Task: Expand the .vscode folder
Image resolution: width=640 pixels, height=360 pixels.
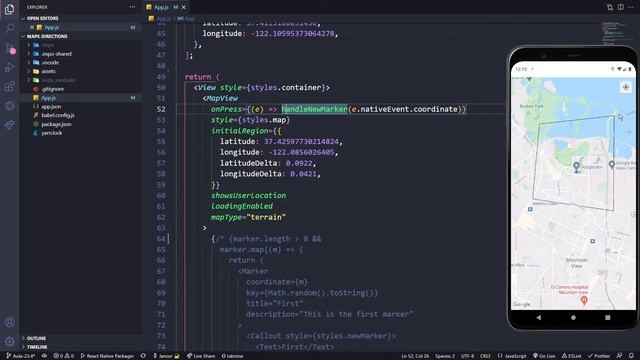Action: [81, 62]
